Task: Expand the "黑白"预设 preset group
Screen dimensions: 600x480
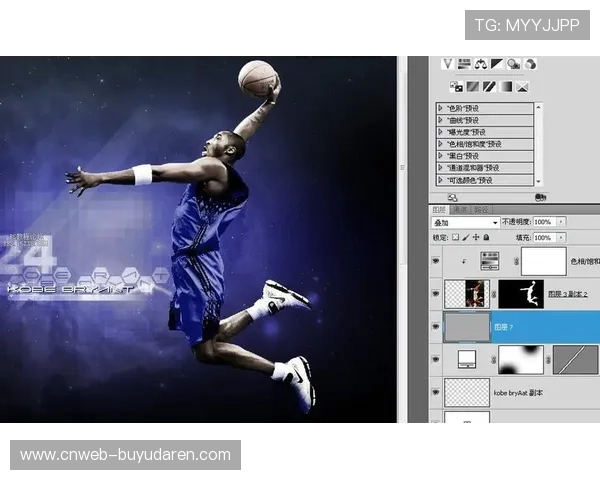Action: (441, 156)
